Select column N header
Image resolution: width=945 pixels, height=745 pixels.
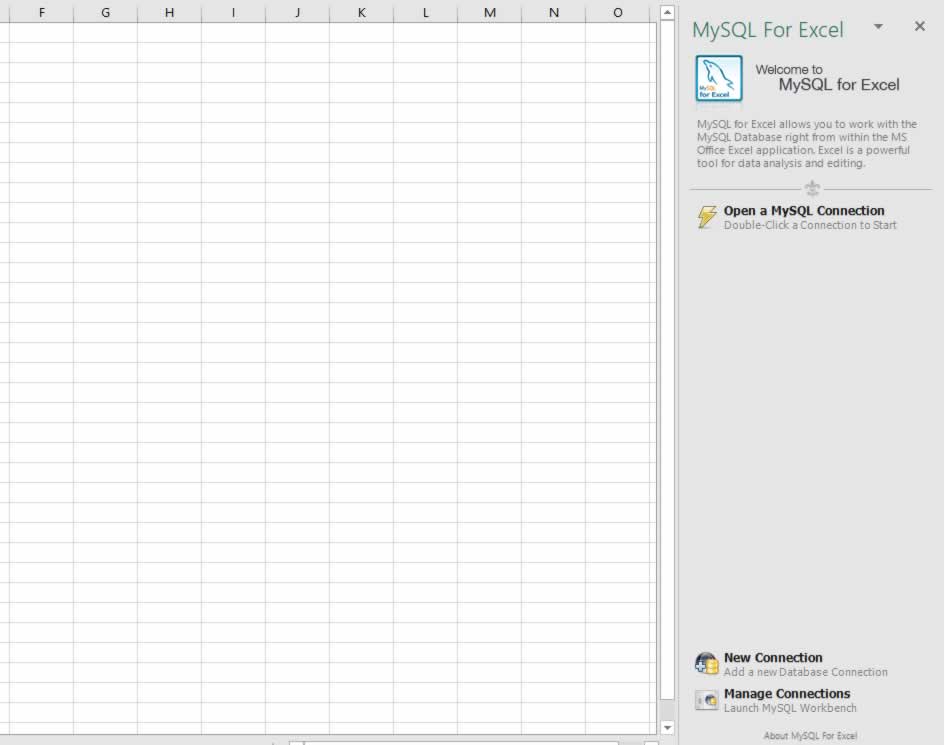point(553,12)
